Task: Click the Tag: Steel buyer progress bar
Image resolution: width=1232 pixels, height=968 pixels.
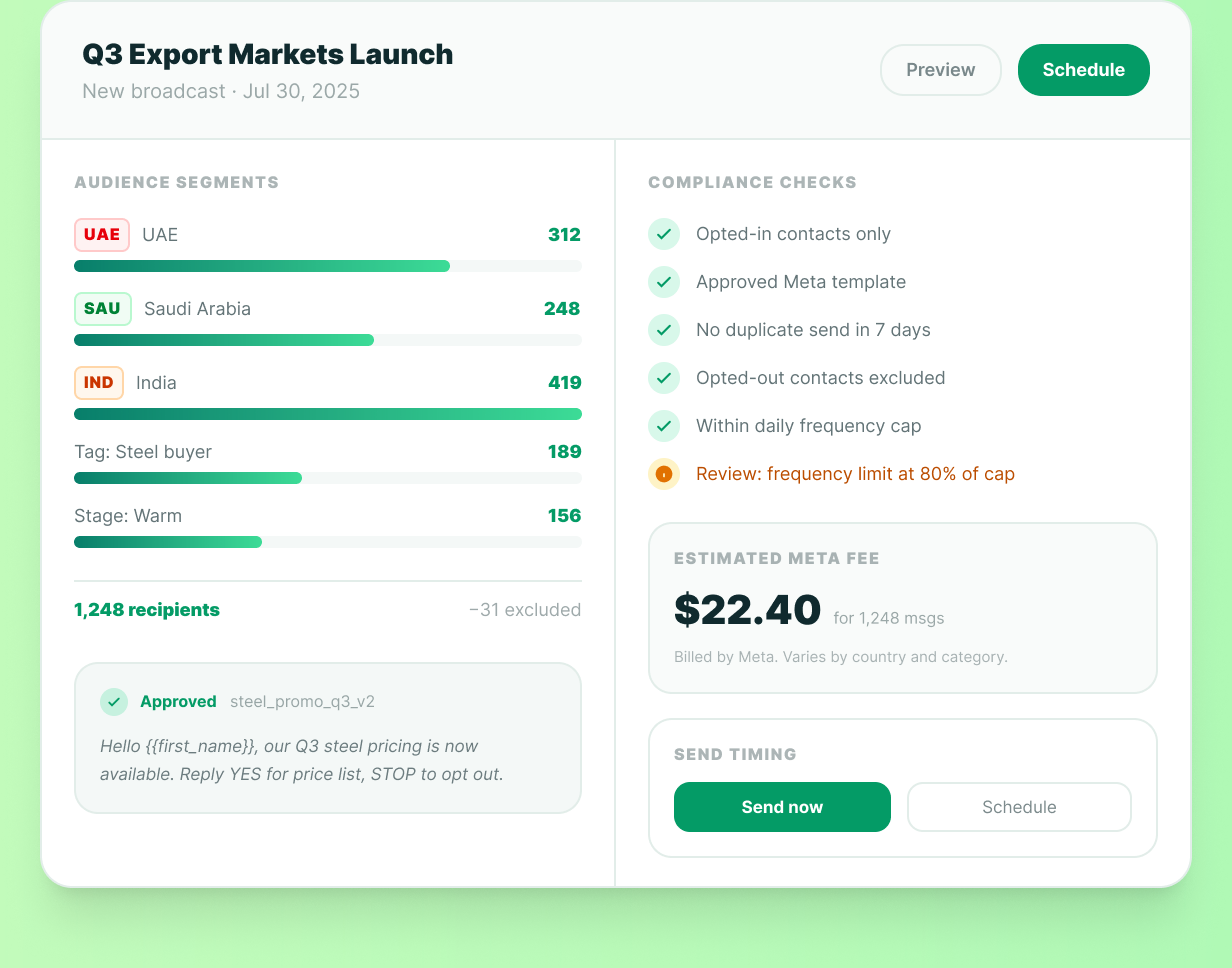Action: 328,478
